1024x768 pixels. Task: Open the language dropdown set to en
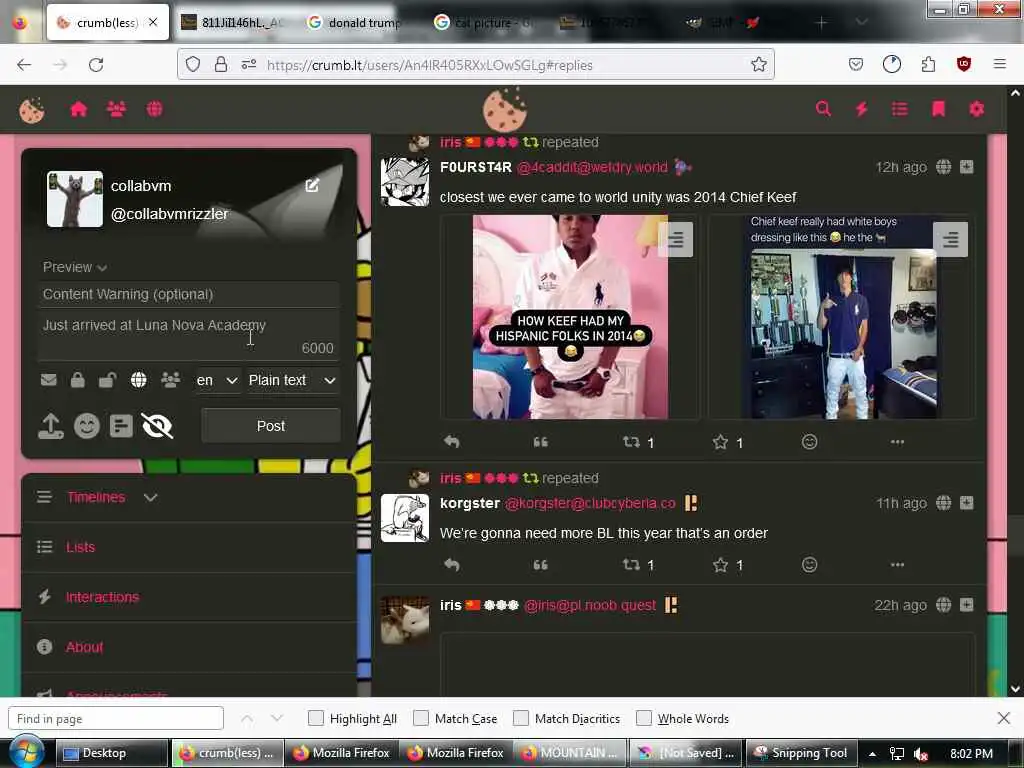tap(217, 380)
